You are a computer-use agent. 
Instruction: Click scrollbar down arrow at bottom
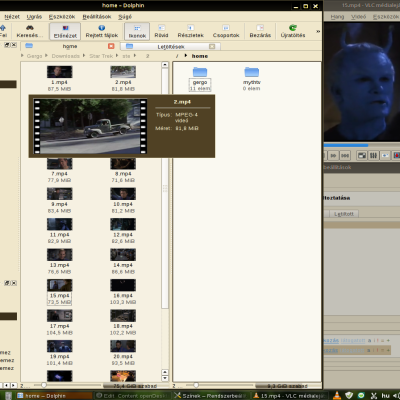[x=165, y=378]
